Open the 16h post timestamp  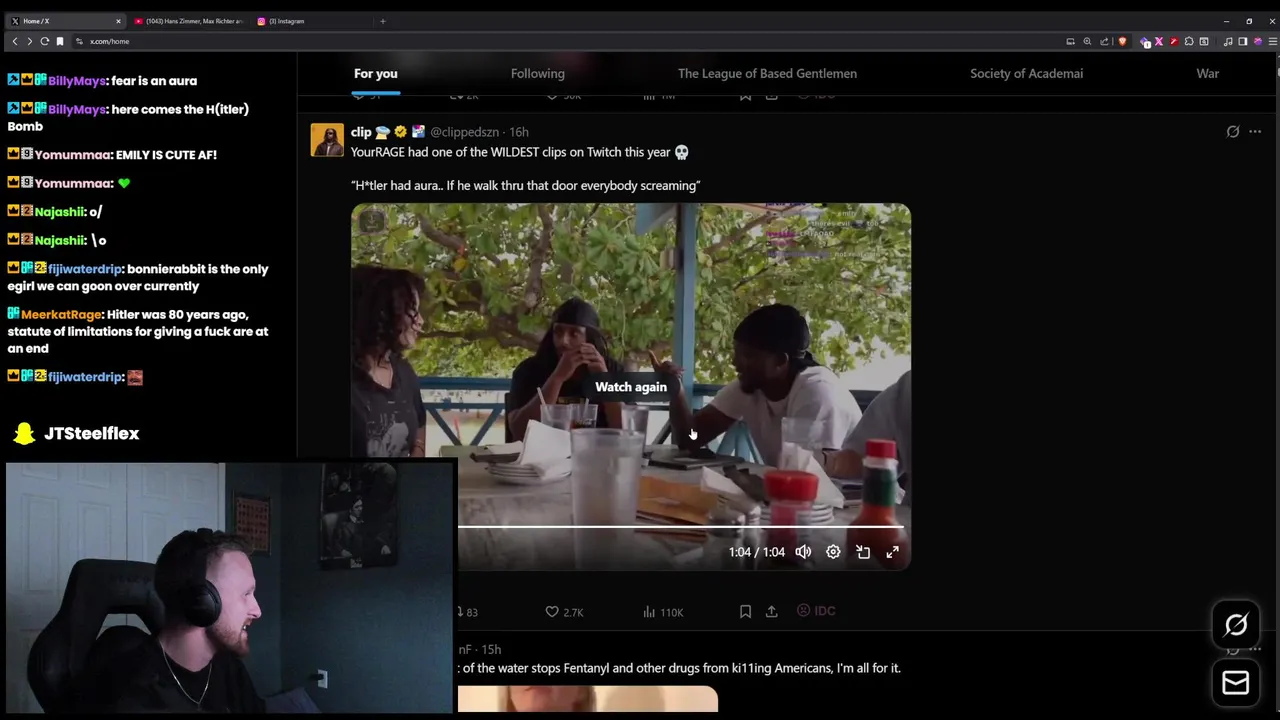pyautogui.click(x=519, y=132)
